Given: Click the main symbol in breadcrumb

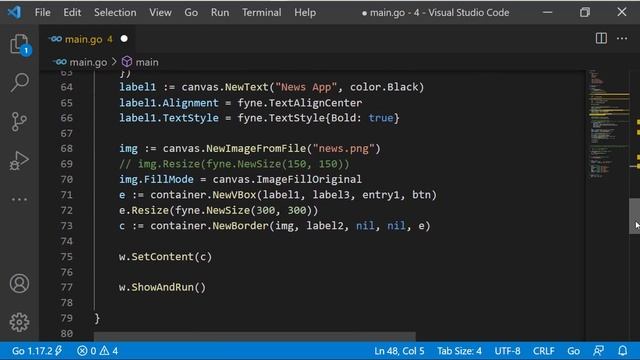Looking at the screenshot, I should (x=140, y=62).
